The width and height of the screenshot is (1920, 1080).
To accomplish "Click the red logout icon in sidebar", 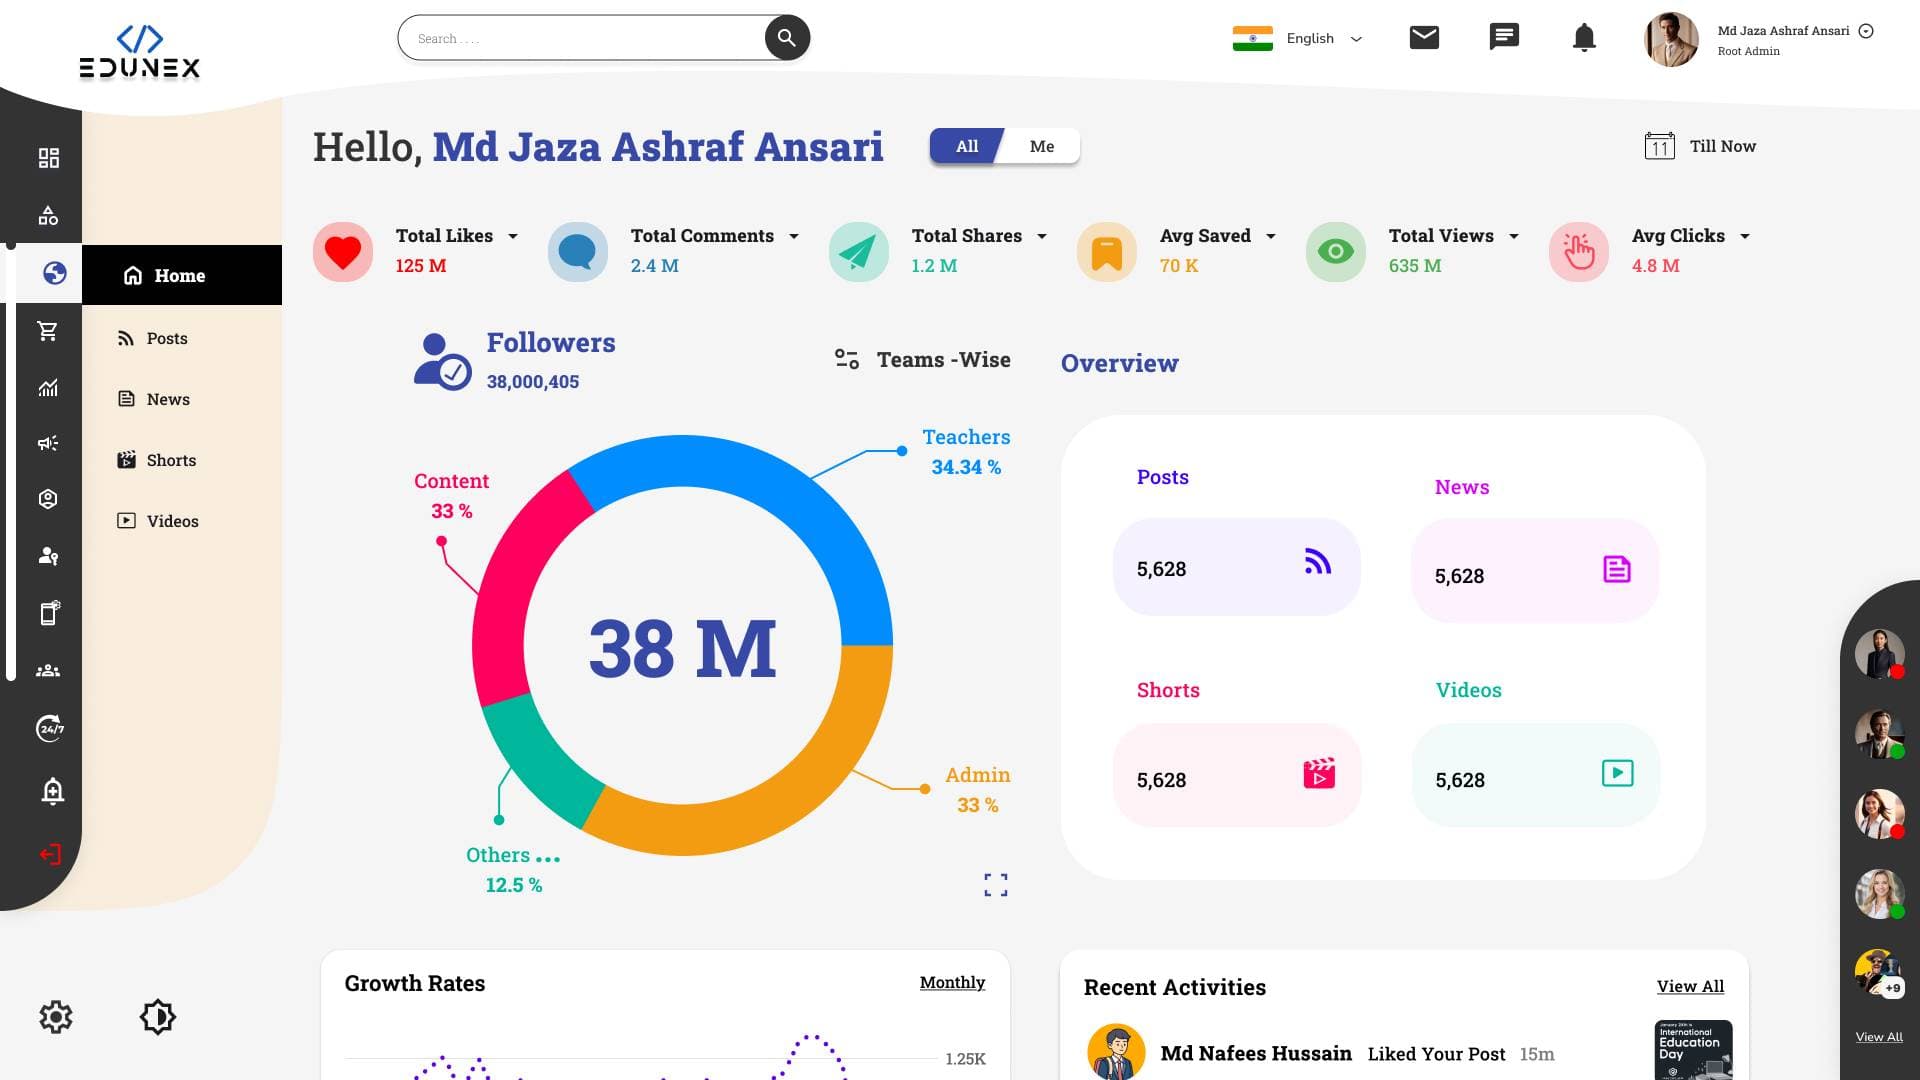I will (x=50, y=854).
